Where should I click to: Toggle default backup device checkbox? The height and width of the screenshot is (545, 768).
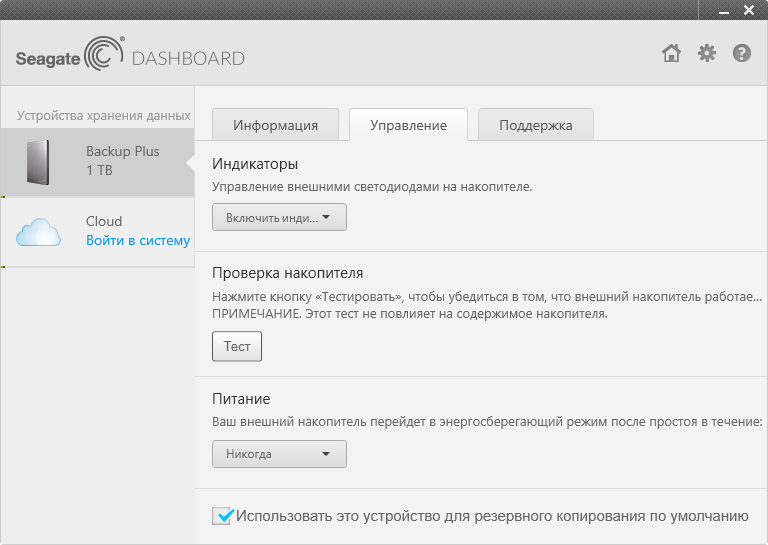coord(222,516)
